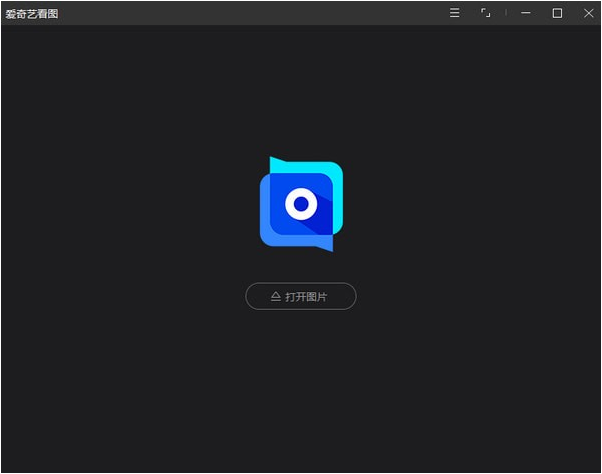Close the 爱奇艺看图 window

click(588, 13)
